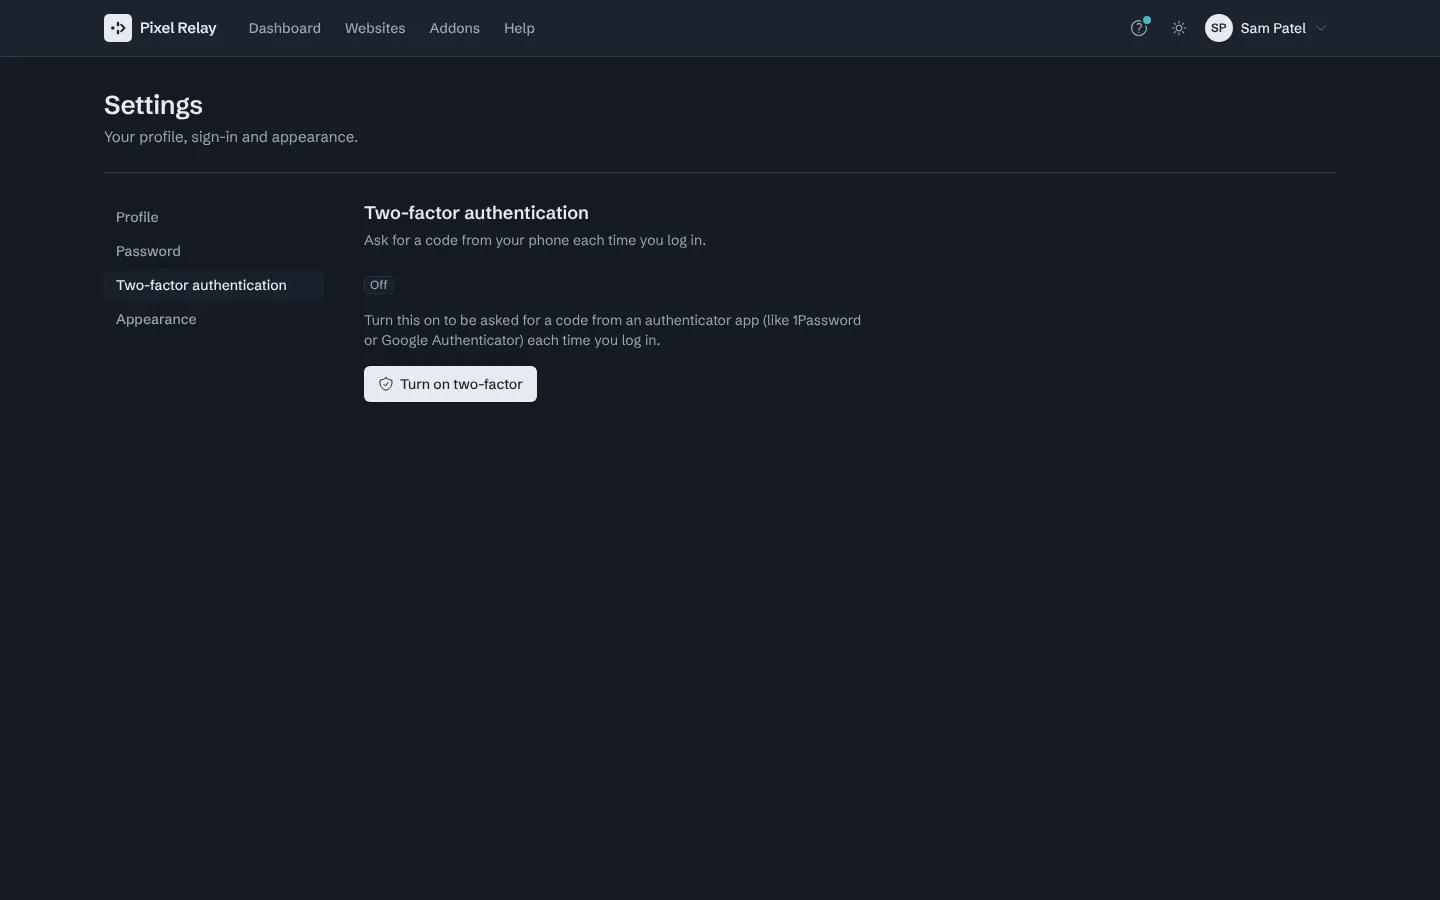The width and height of the screenshot is (1440, 900).
Task: Click the Sam Patel user name
Action: 1273,28
